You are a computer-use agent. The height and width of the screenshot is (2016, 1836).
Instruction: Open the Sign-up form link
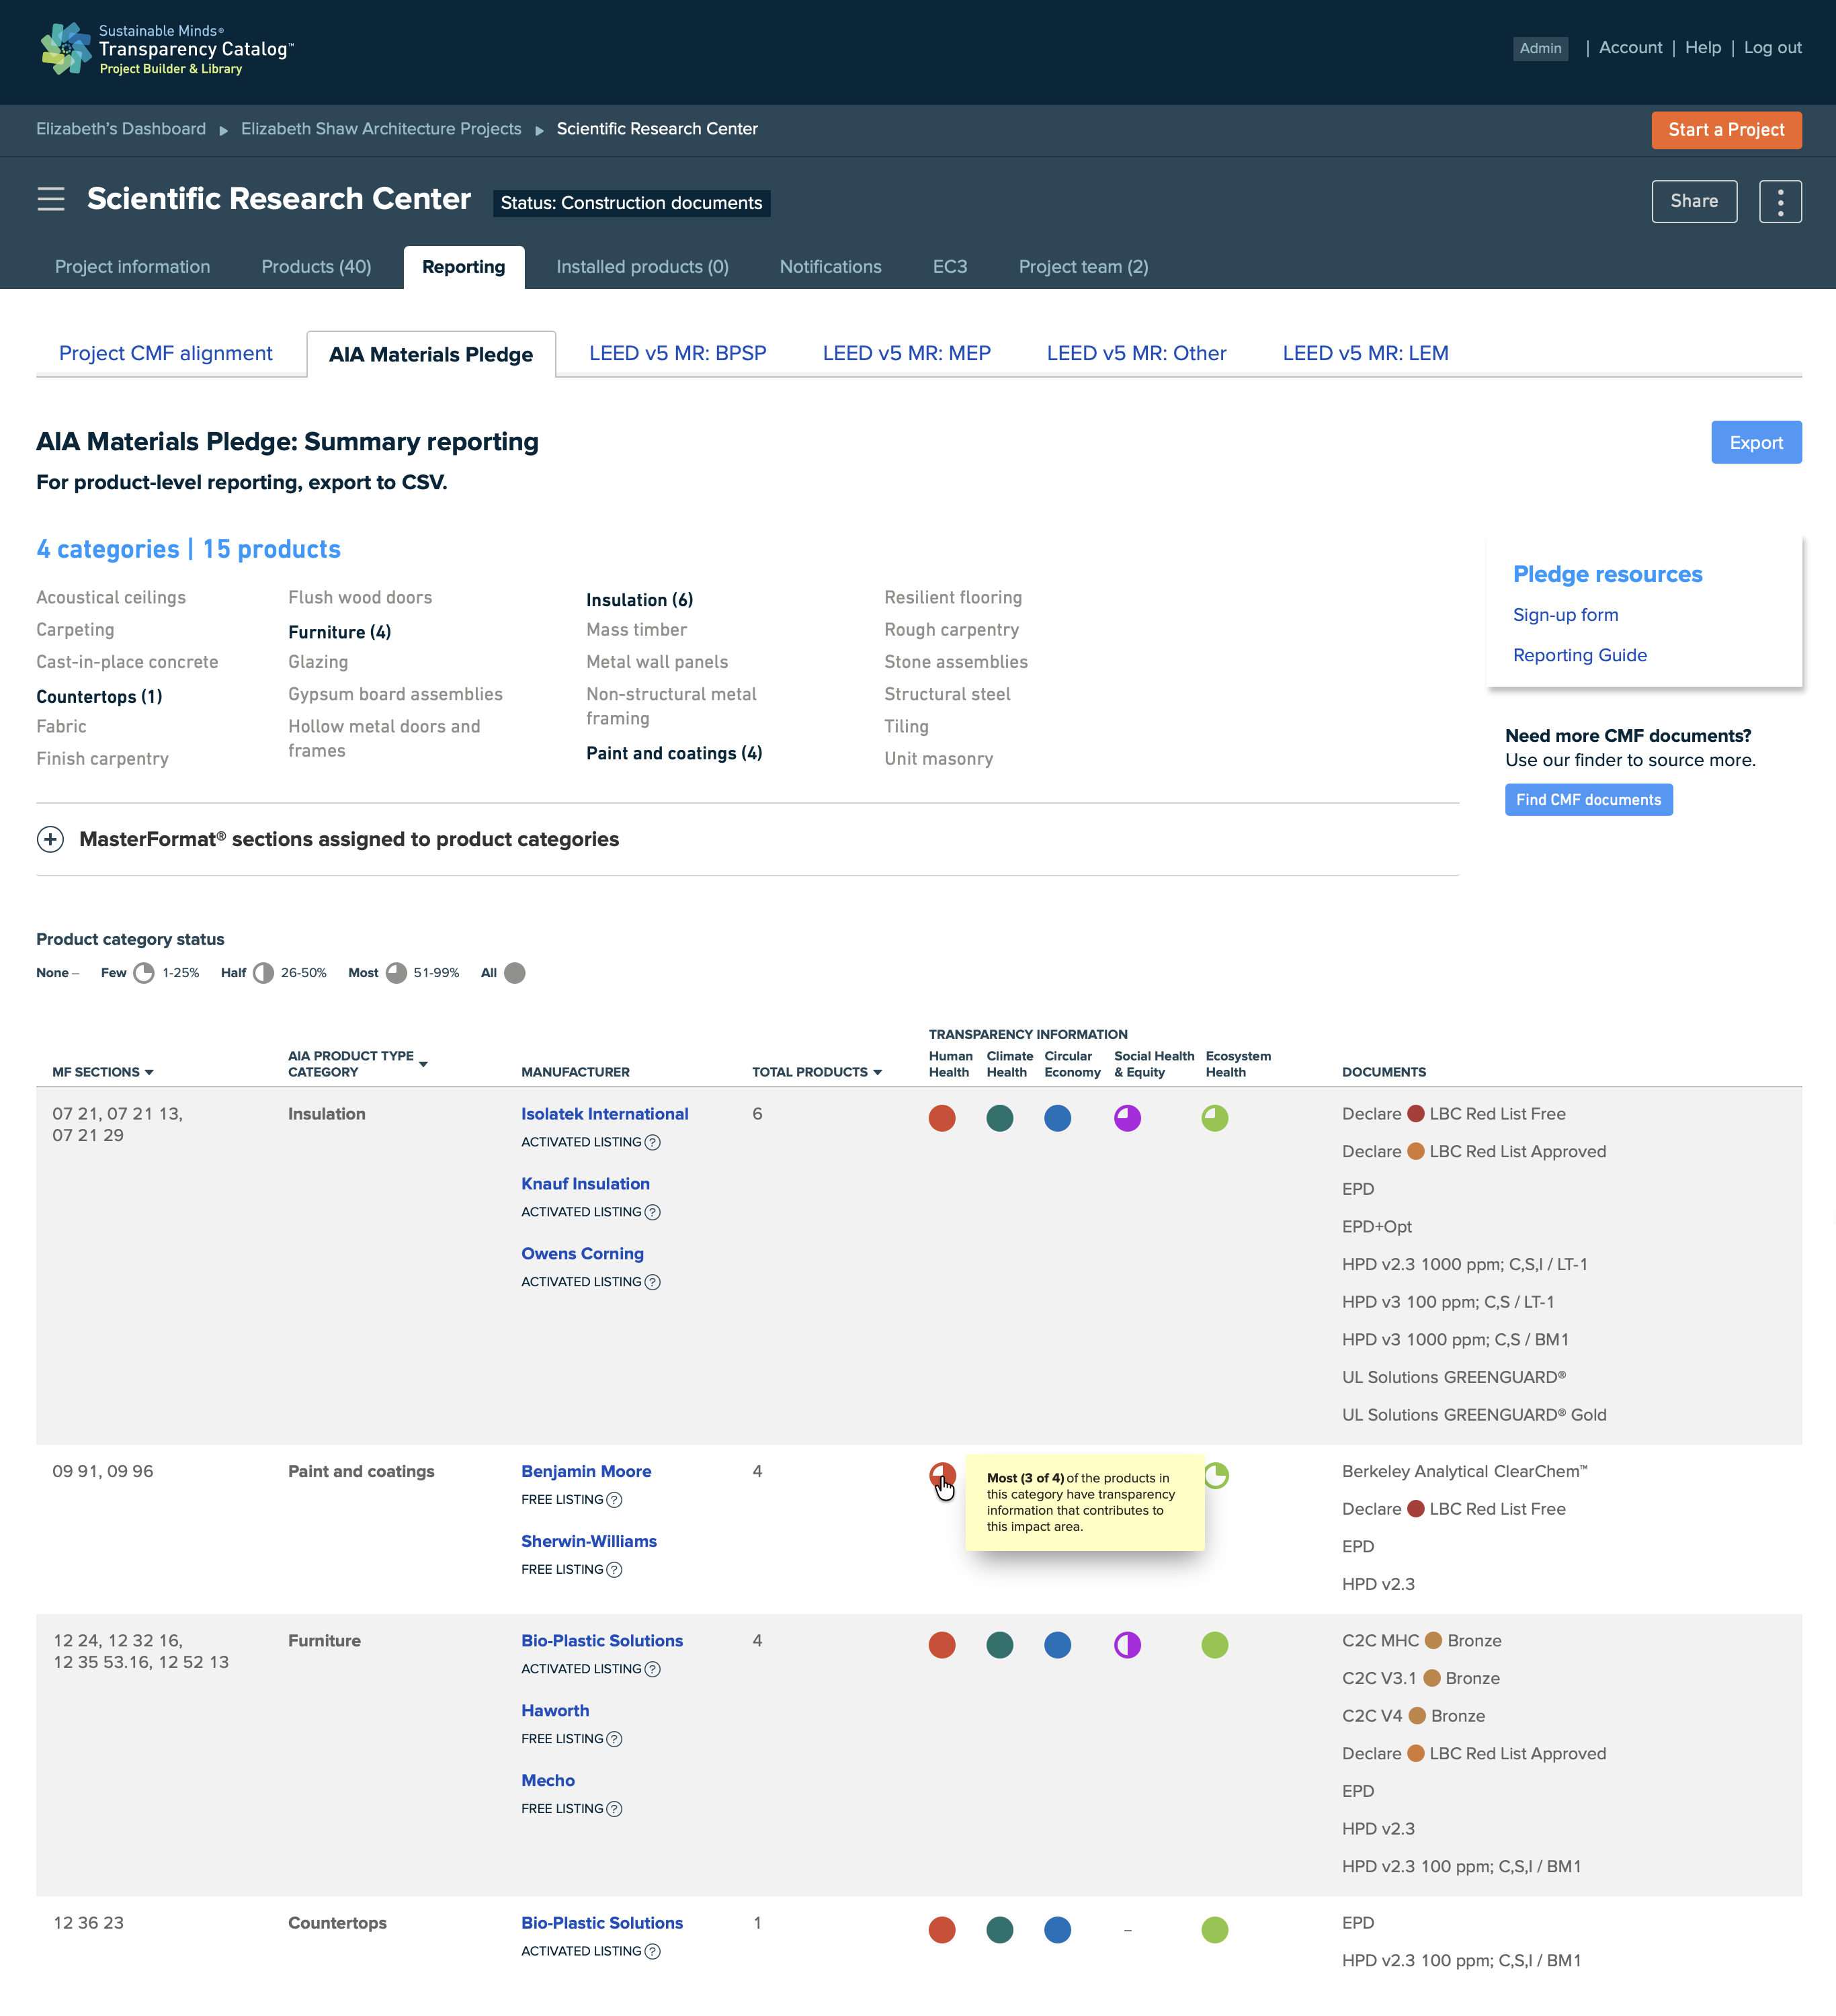point(1565,615)
